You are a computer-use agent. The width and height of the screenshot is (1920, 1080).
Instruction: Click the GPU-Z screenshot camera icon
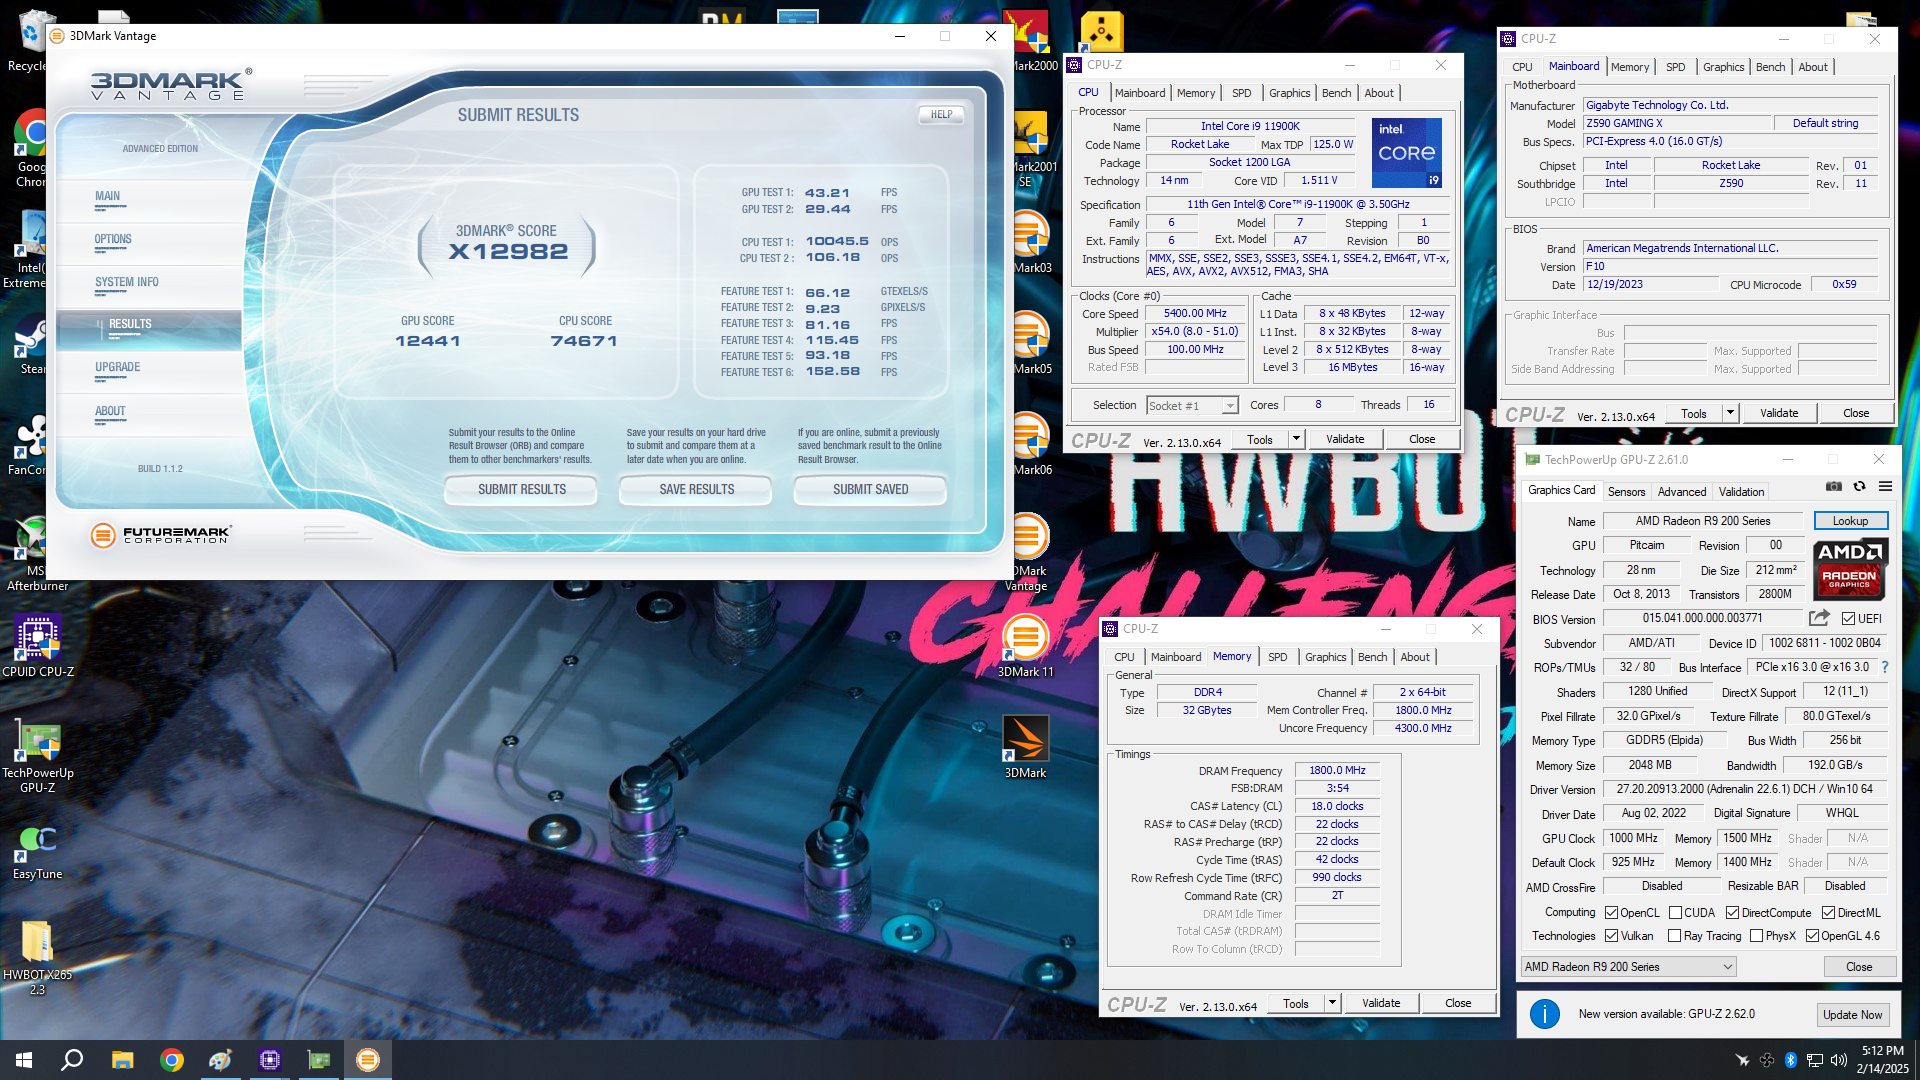coord(1834,487)
